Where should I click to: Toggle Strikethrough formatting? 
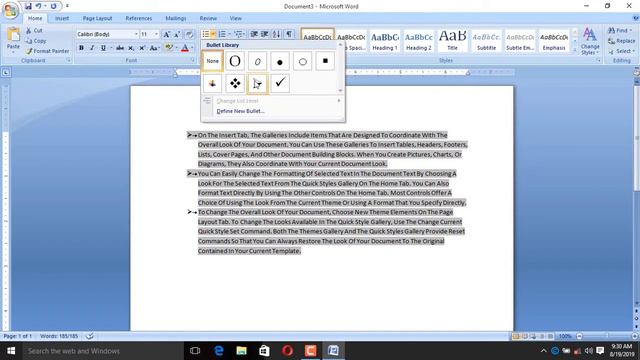click(x=120, y=48)
